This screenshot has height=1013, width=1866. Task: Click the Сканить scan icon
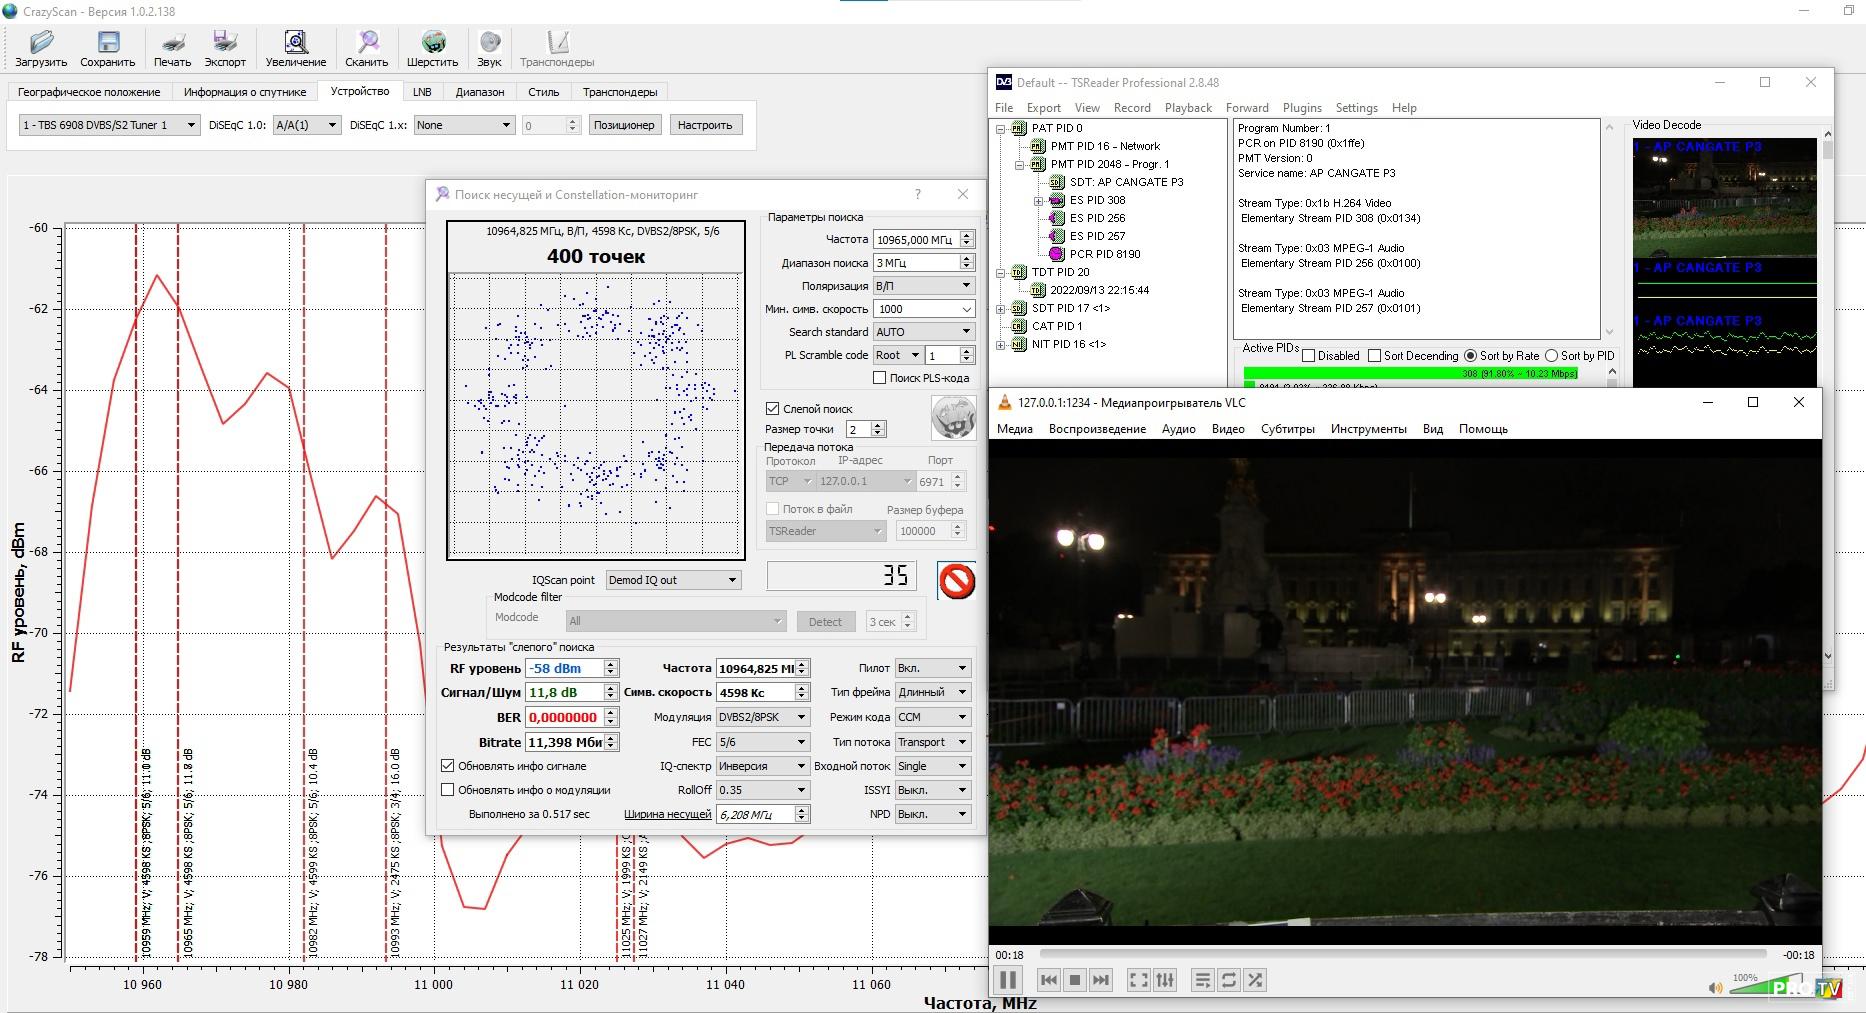367,48
